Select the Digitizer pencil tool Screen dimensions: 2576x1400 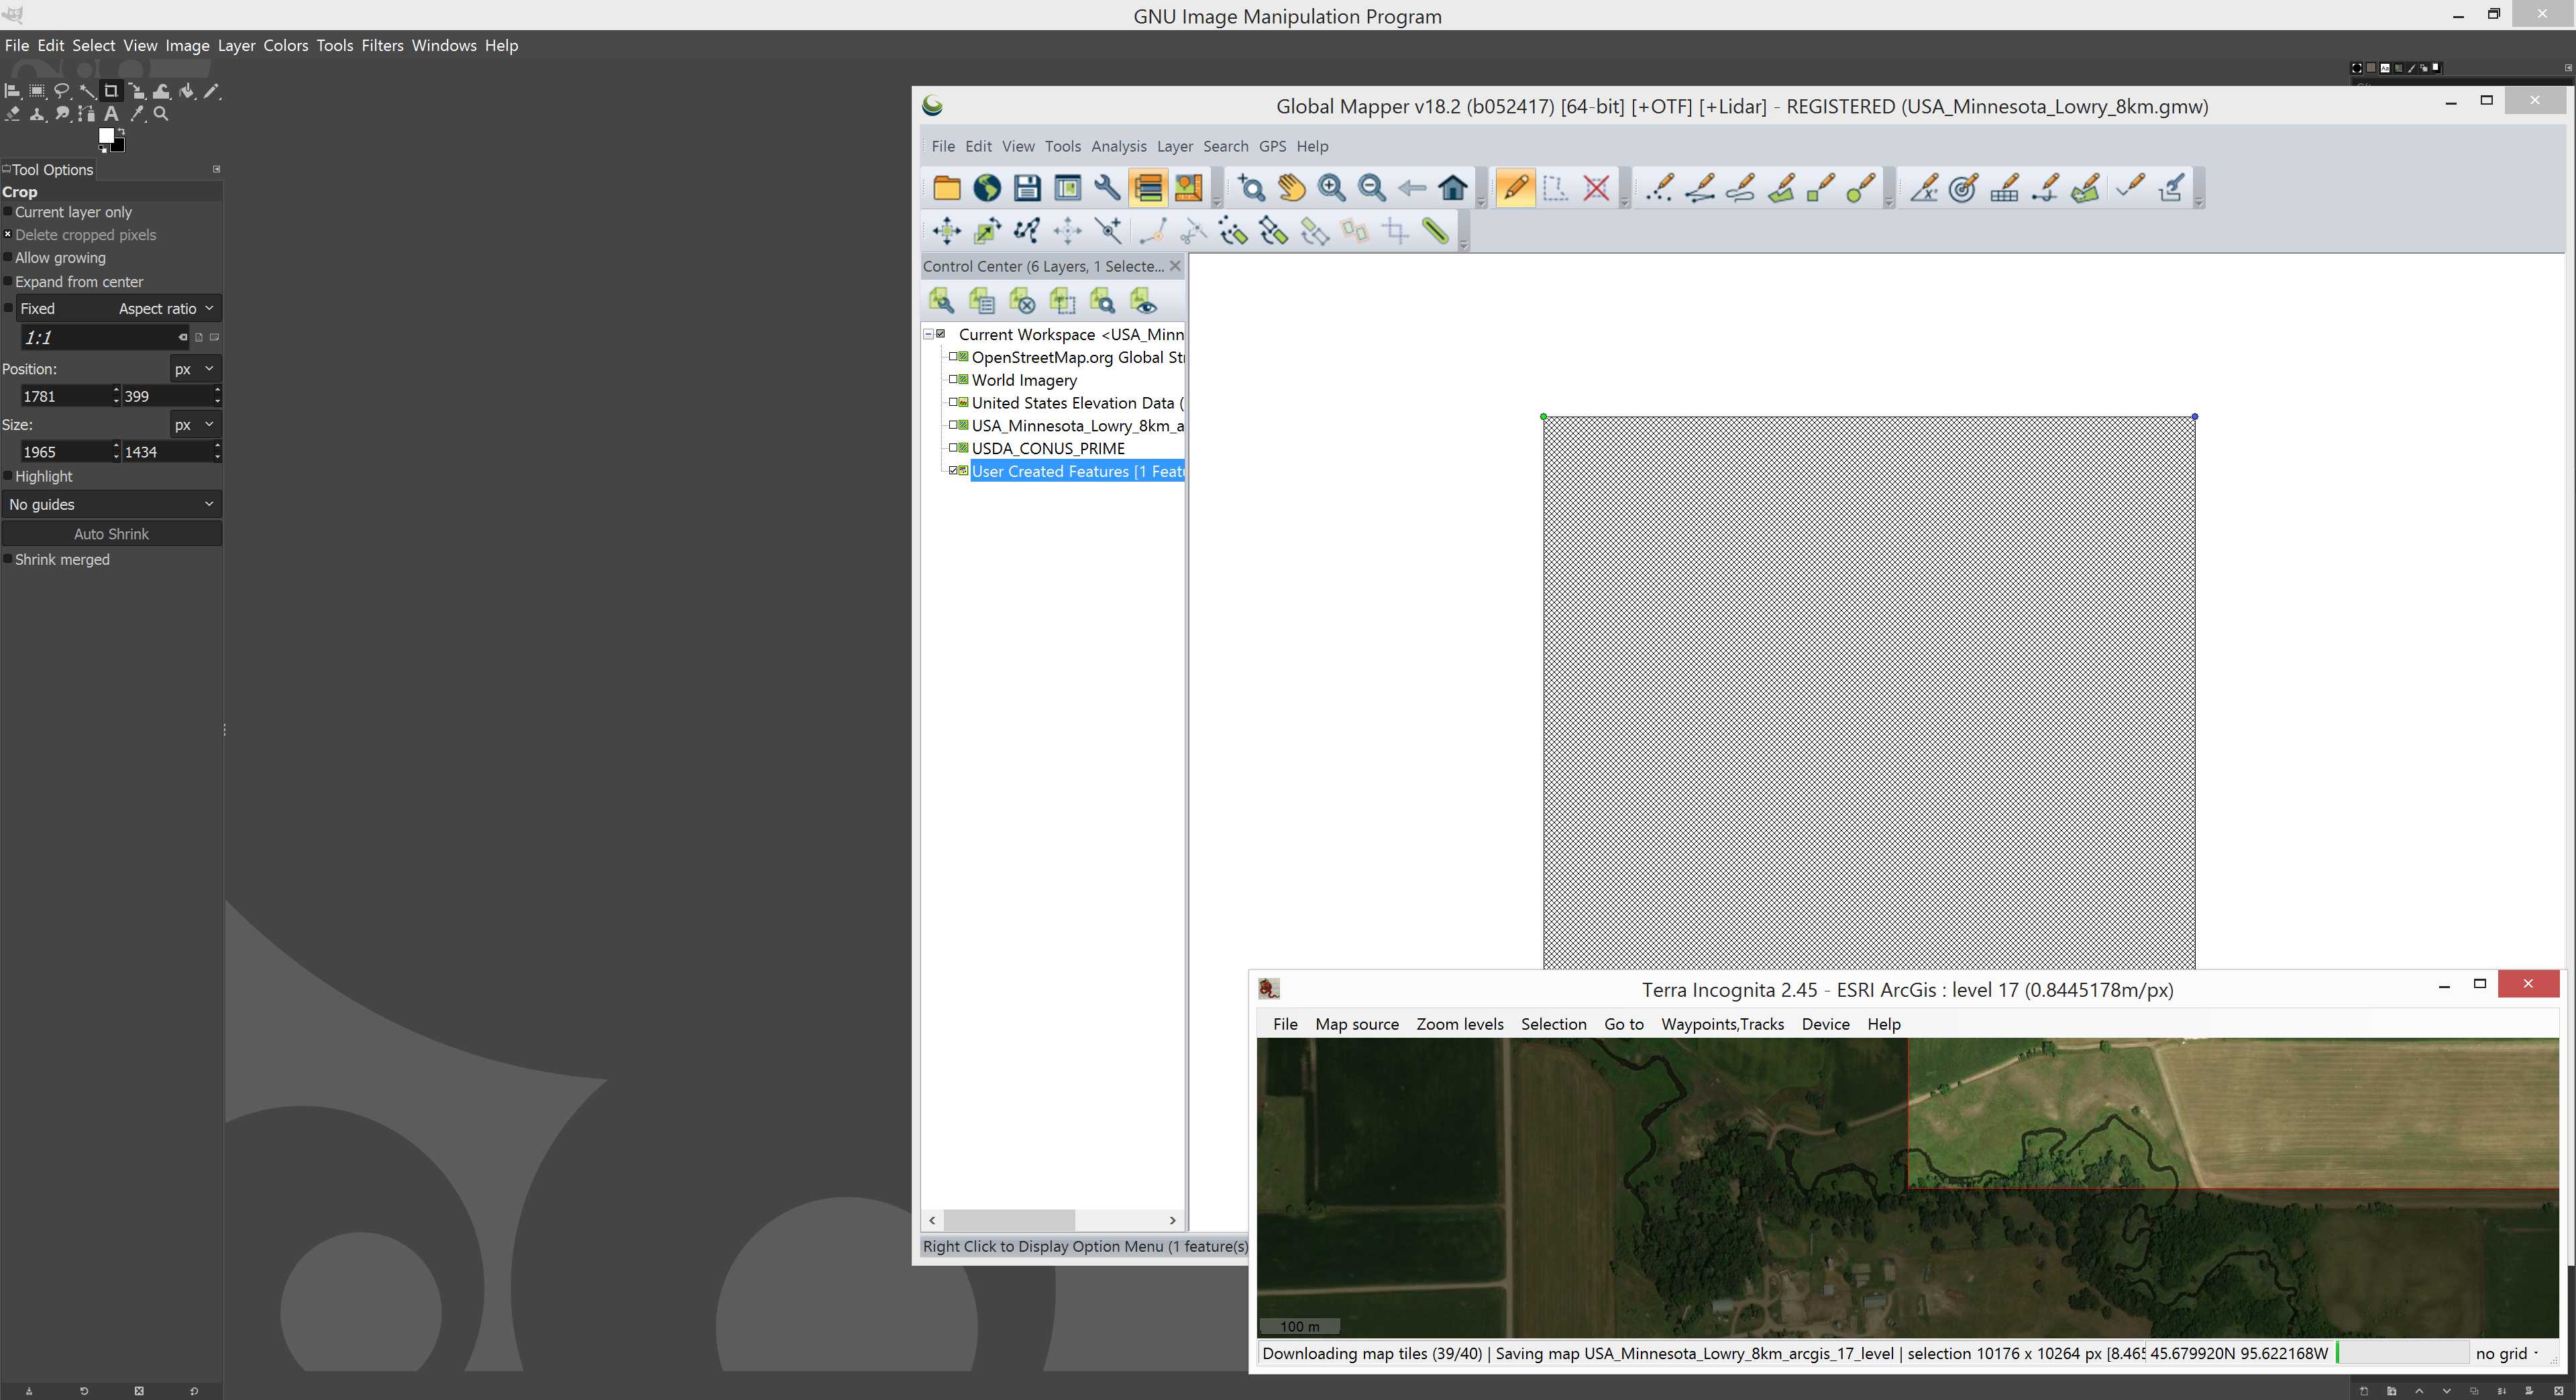tap(1515, 188)
